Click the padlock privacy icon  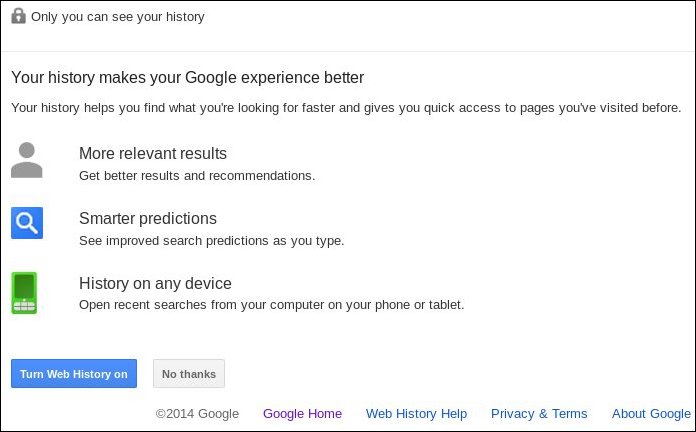[x=18, y=16]
